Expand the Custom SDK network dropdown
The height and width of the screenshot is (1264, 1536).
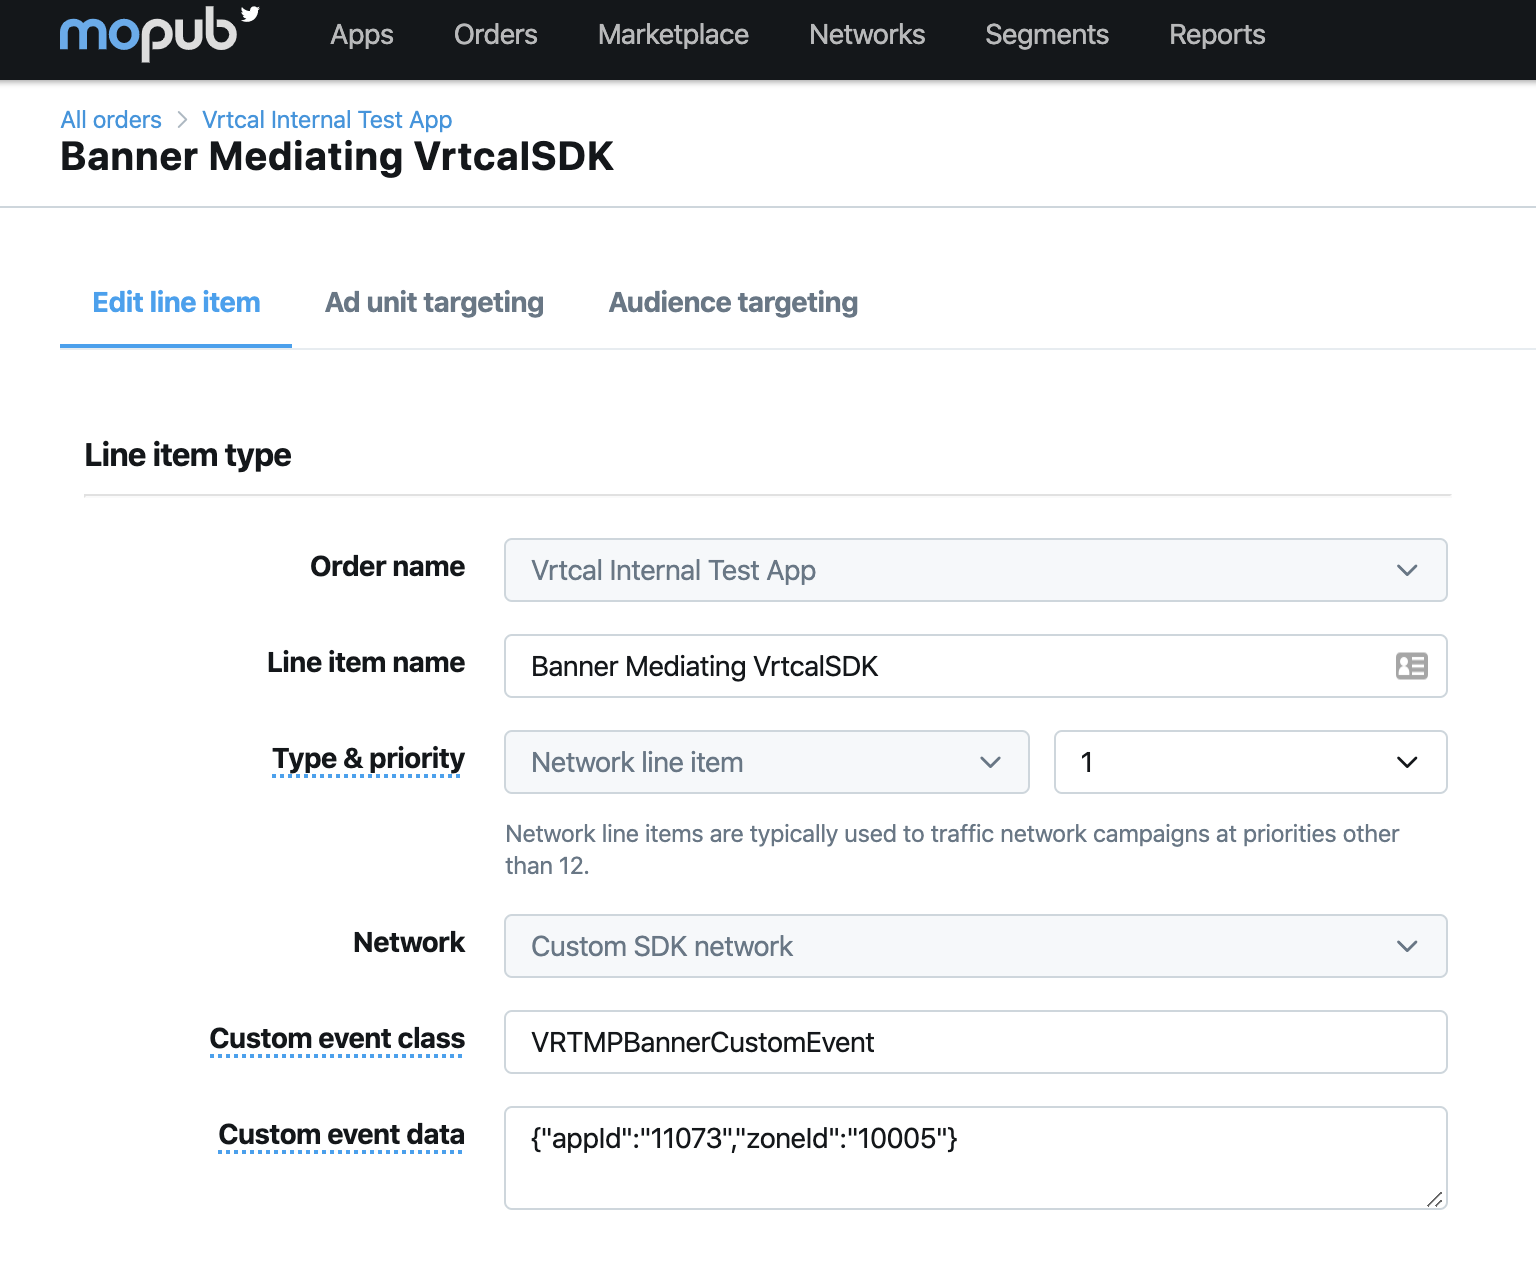point(975,946)
